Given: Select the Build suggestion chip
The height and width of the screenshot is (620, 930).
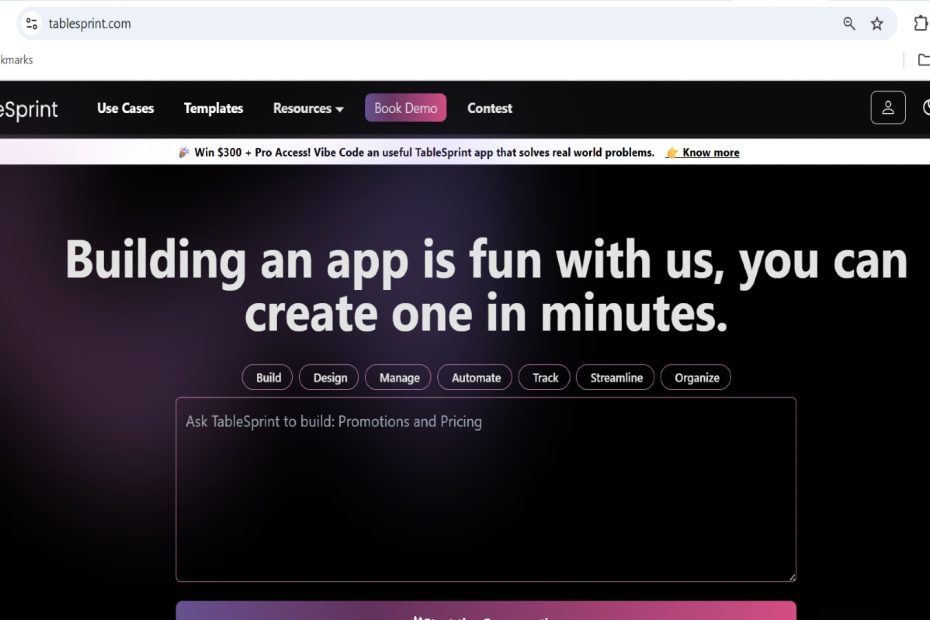Looking at the screenshot, I should coord(267,377).
